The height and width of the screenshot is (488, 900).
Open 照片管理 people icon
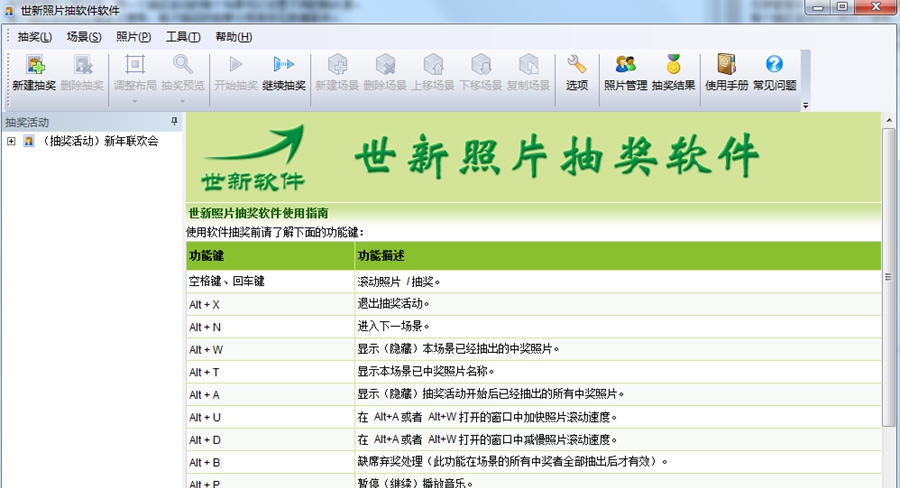tap(625, 64)
